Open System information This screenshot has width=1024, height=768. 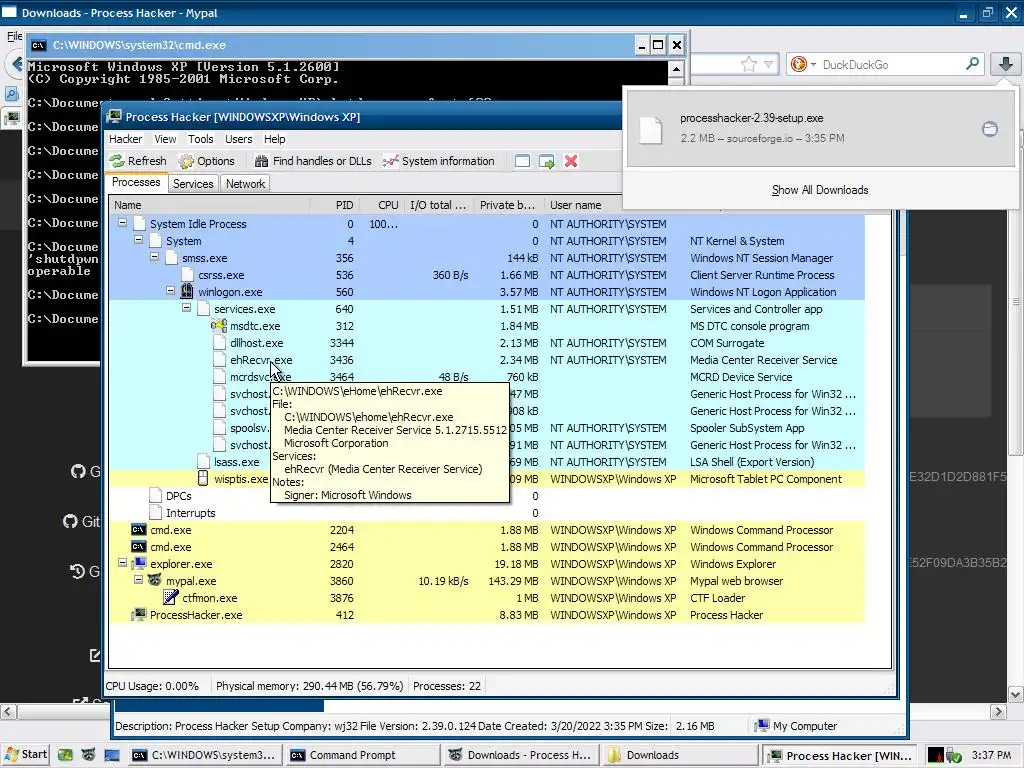pyautogui.click(x=438, y=161)
